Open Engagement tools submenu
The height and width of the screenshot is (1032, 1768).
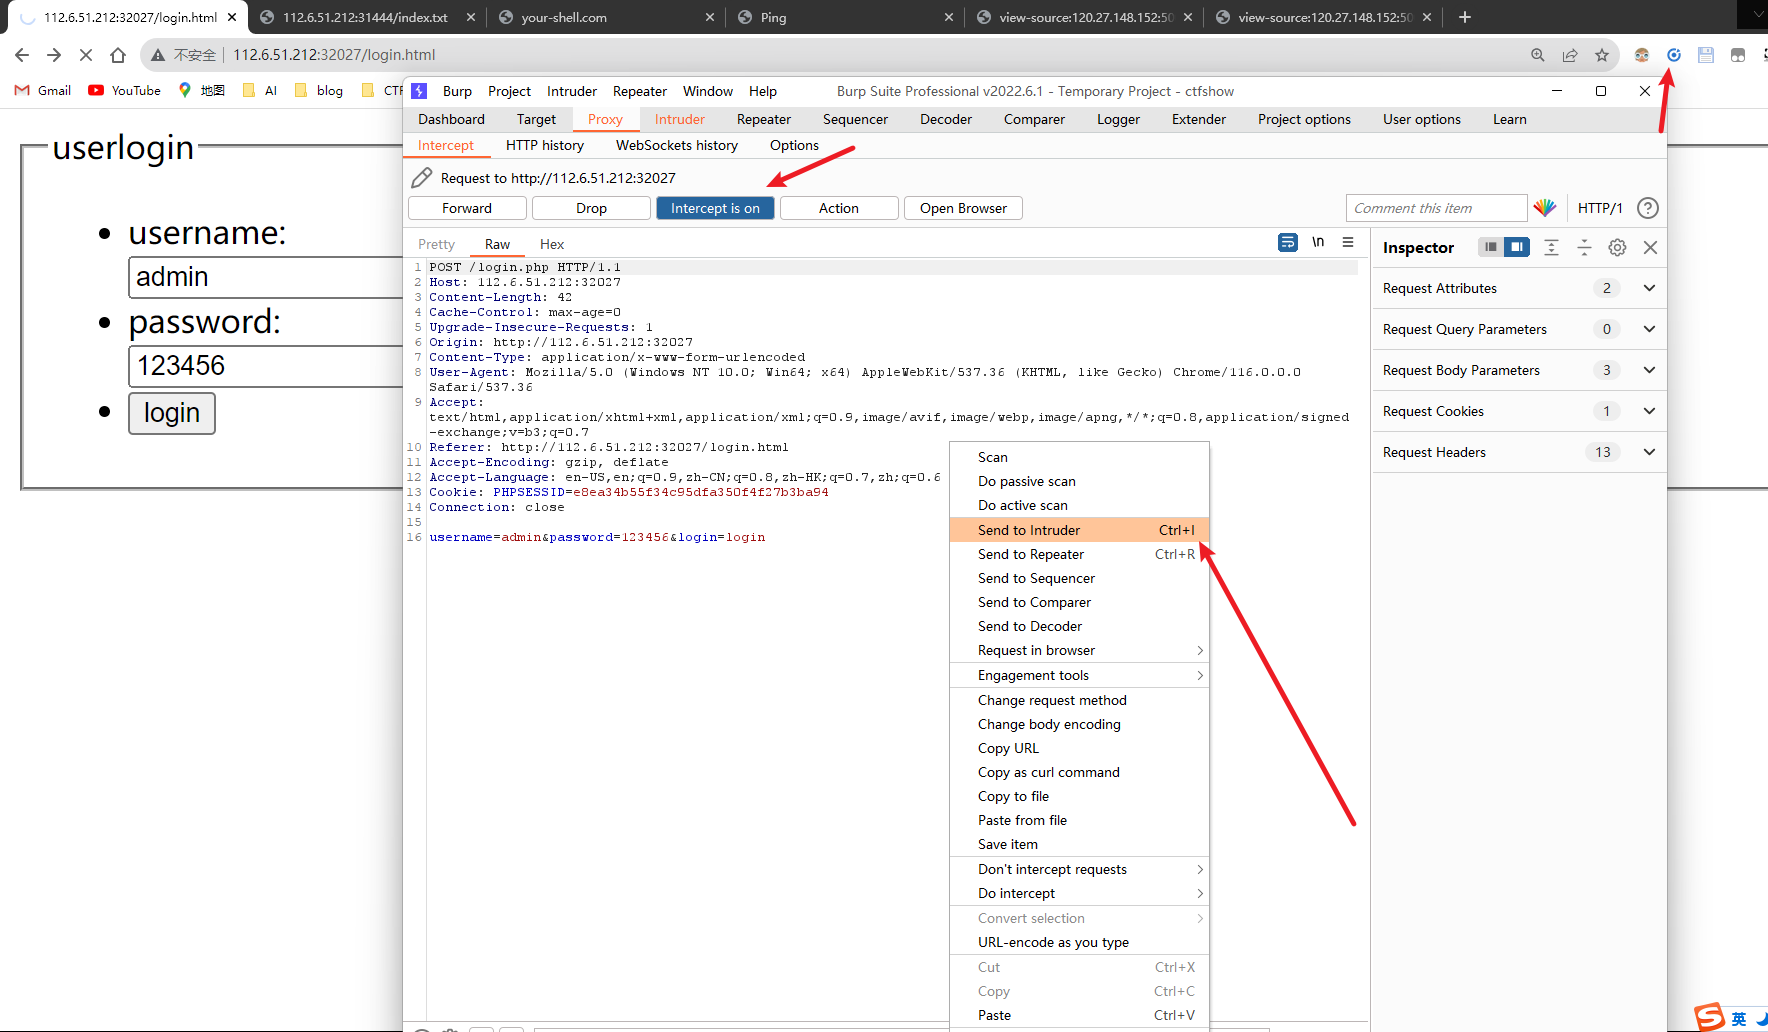tap(1079, 675)
